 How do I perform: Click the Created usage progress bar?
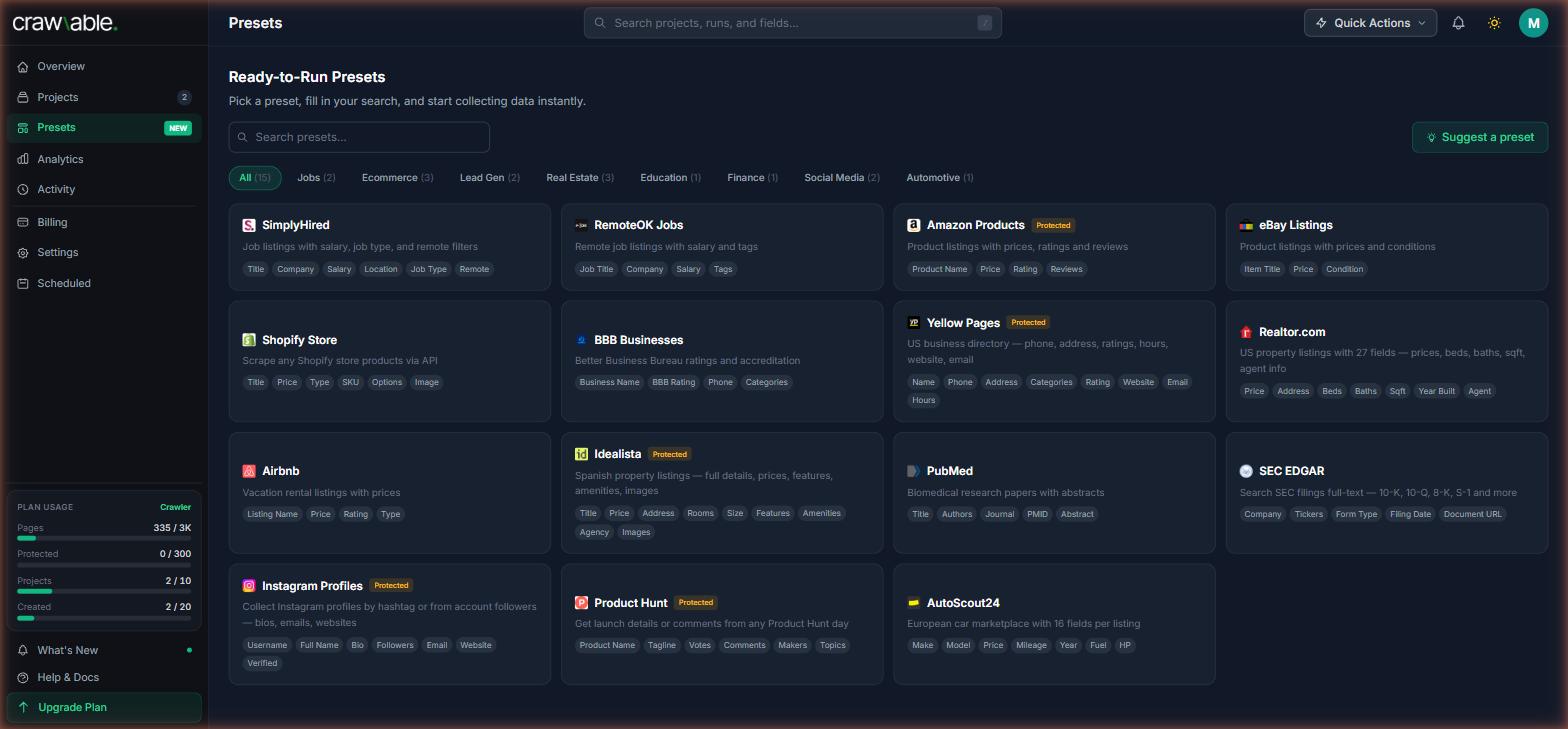tap(104, 618)
